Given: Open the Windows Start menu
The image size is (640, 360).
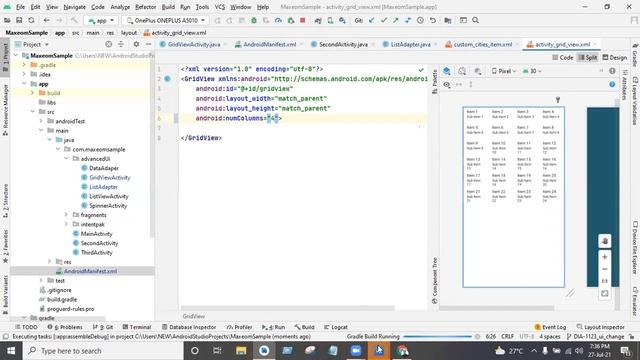Looking at the screenshot, I should 11,351.
